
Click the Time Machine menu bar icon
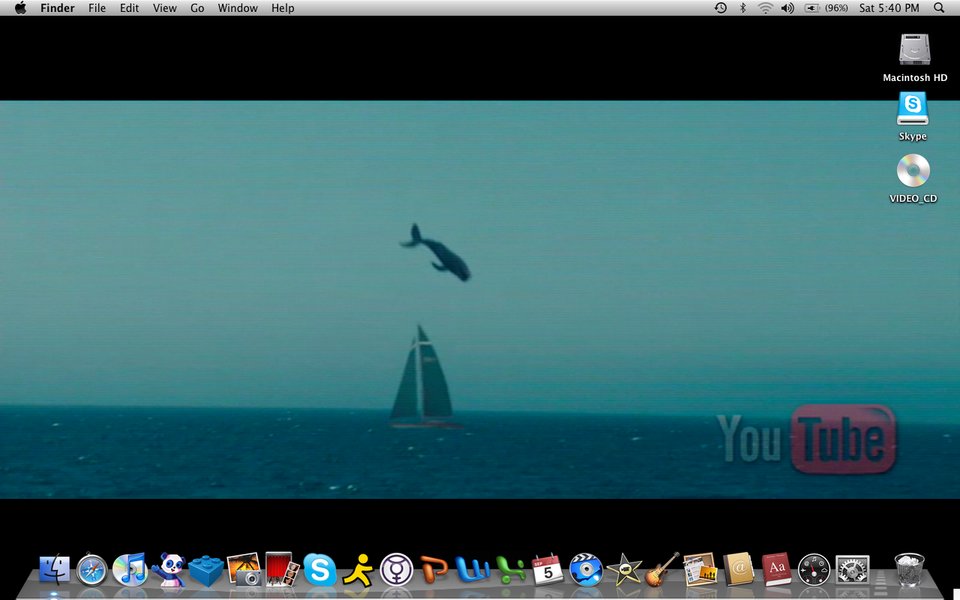pyautogui.click(x=721, y=8)
